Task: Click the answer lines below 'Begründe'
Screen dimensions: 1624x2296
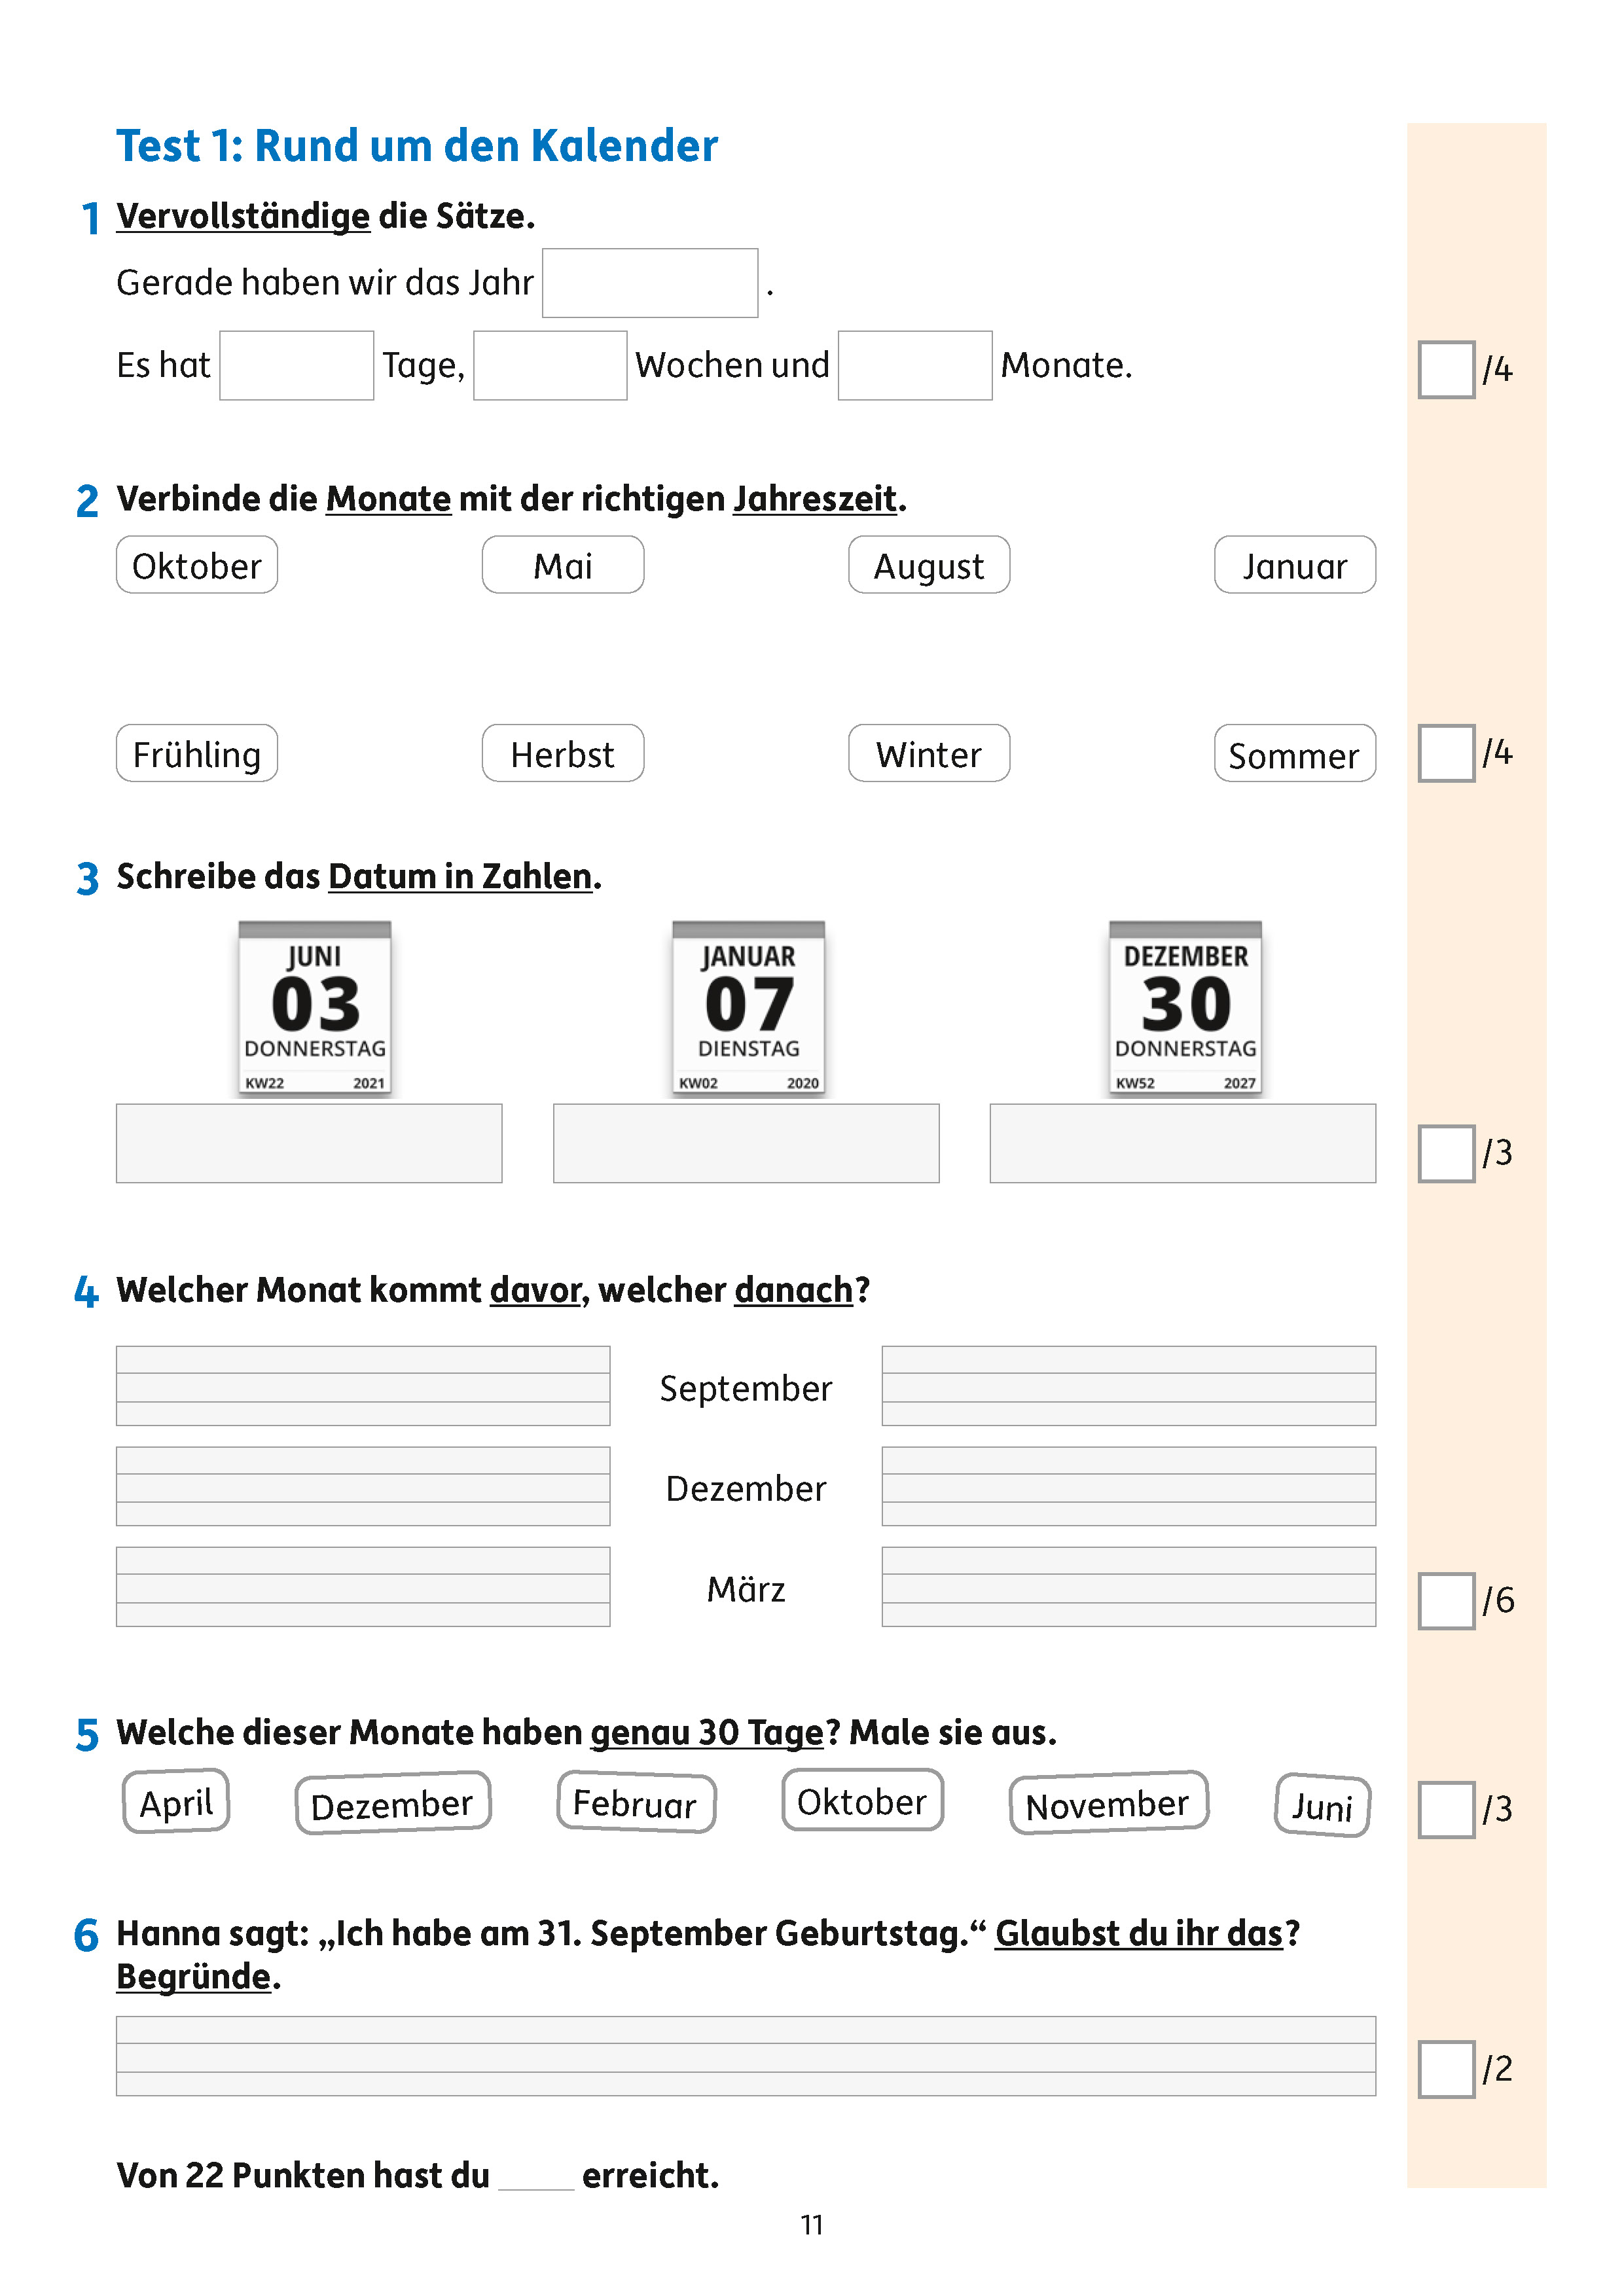Action: (746, 2056)
